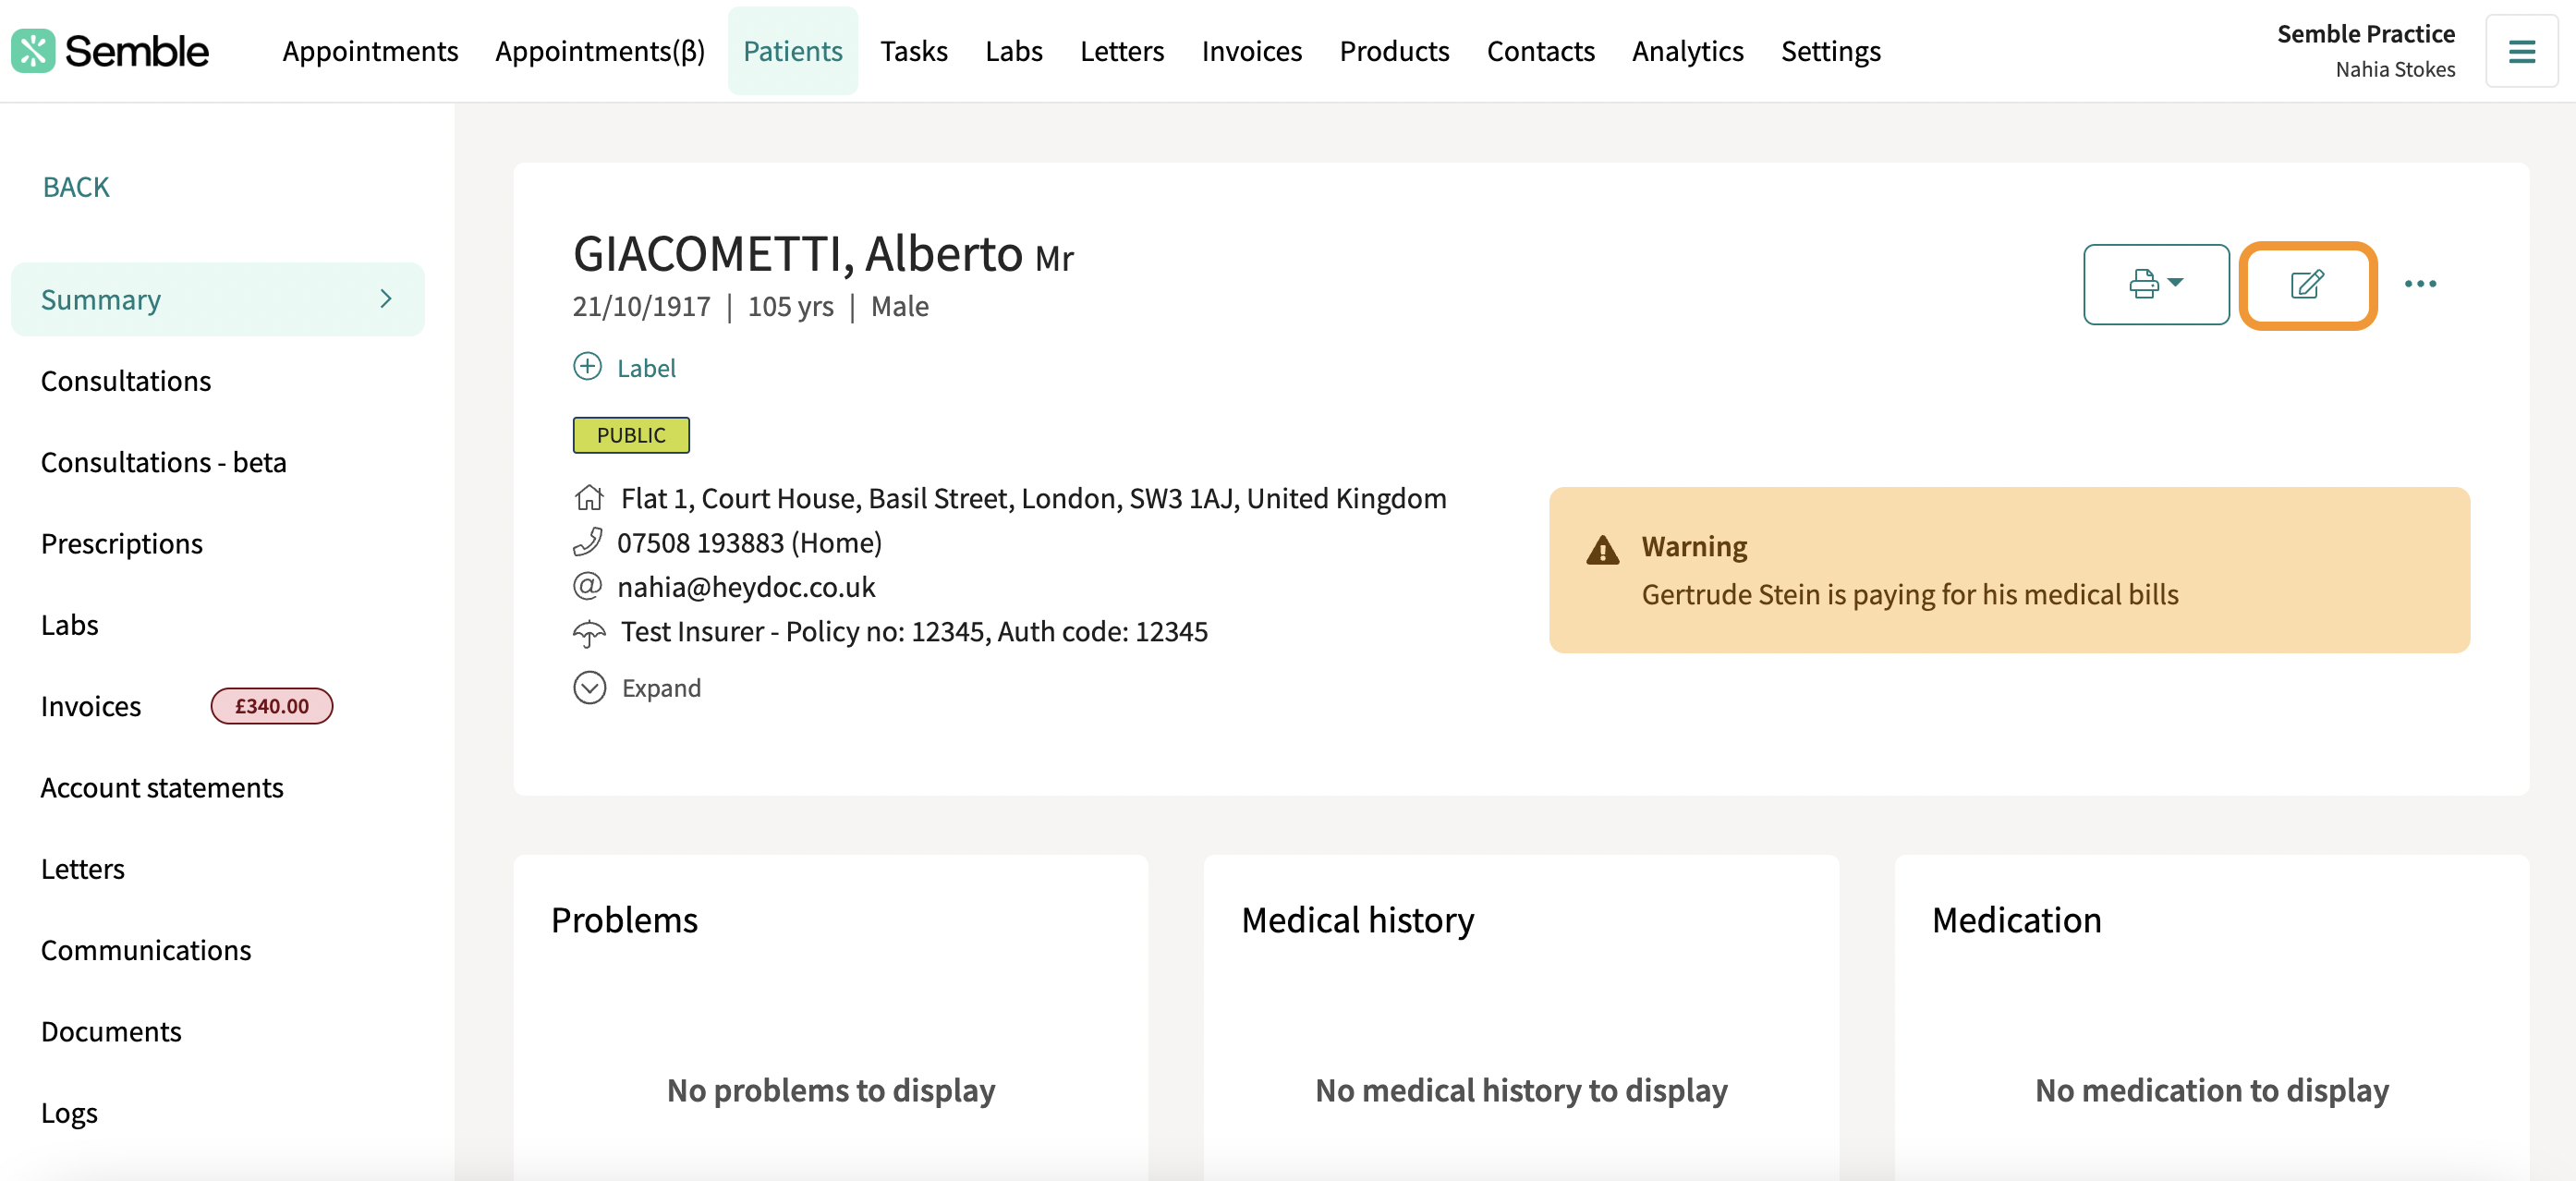Click the Flat 1, Court House address text

coord(1033,498)
